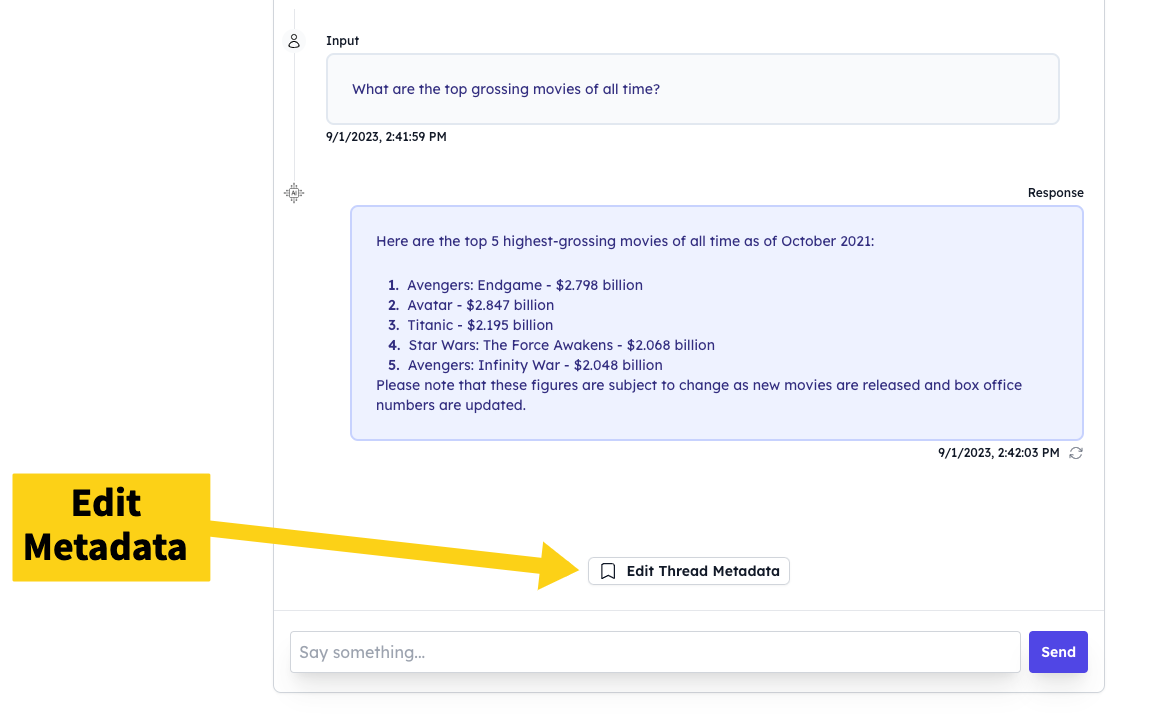Click the Avengers: Infinity War entry

(x=535, y=365)
